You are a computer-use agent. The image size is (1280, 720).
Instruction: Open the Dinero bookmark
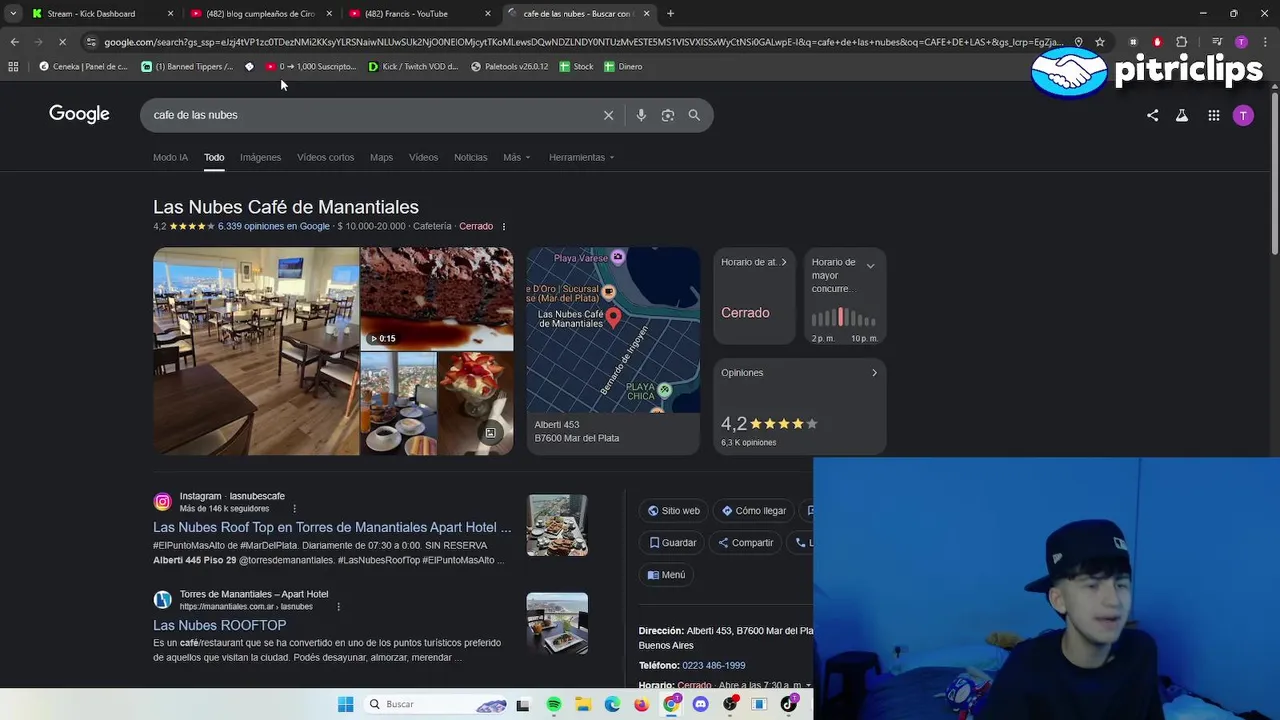[x=622, y=66]
